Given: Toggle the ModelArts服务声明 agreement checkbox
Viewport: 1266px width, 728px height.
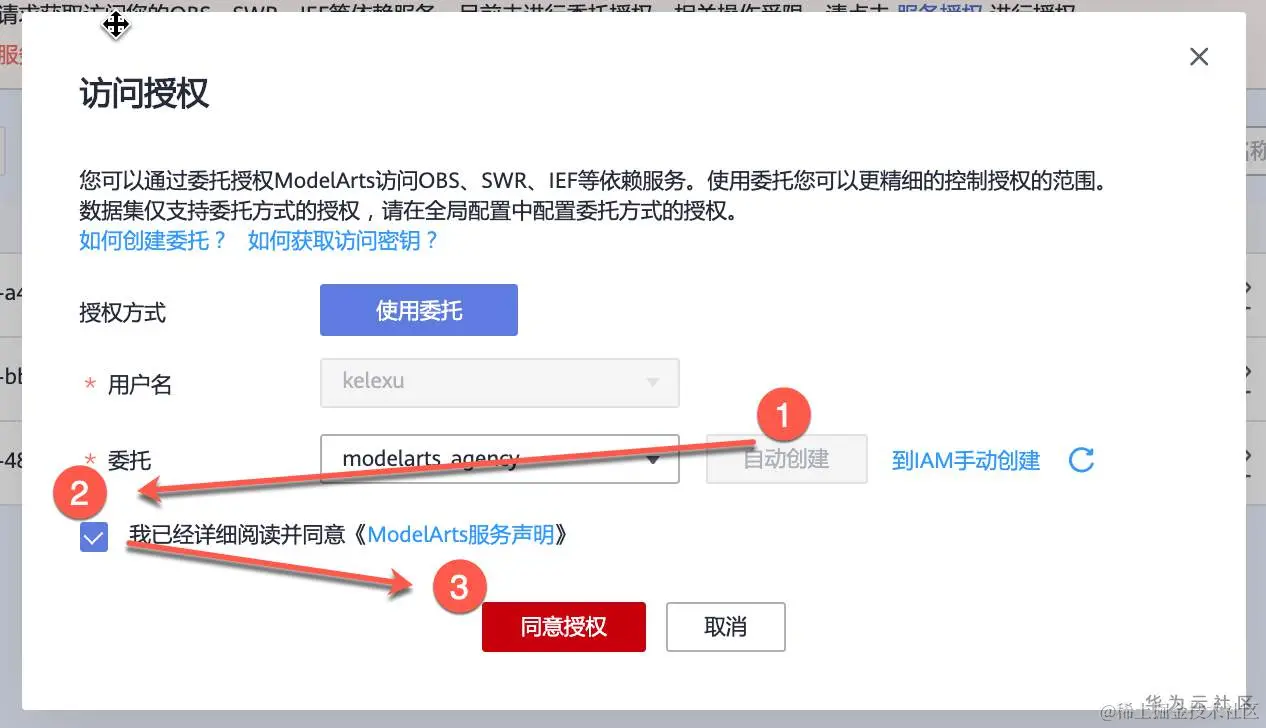Looking at the screenshot, I should 94,539.
